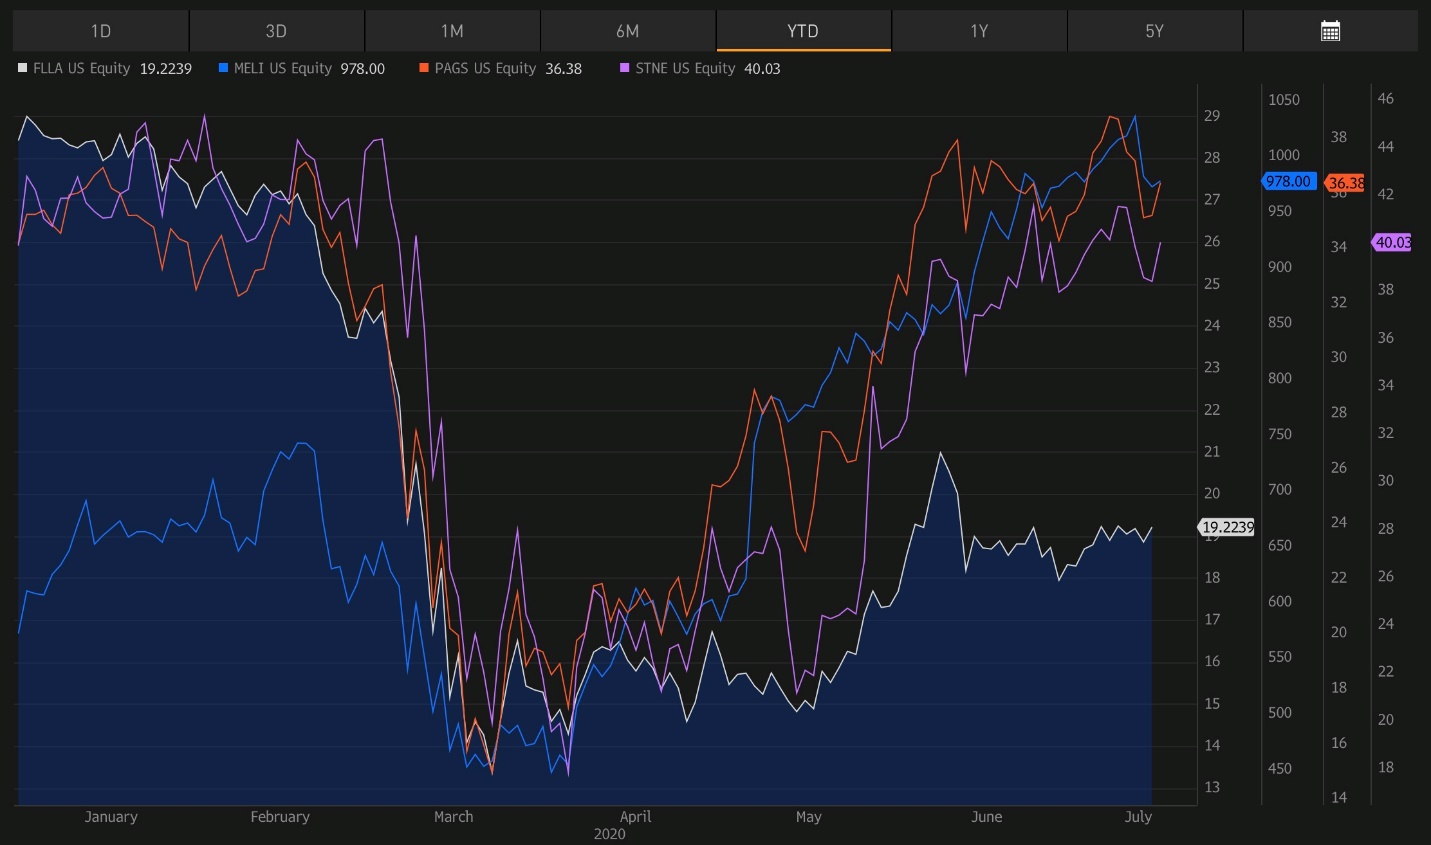Select the 5Y time range tab
This screenshot has width=1431, height=845.
(x=1155, y=31)
